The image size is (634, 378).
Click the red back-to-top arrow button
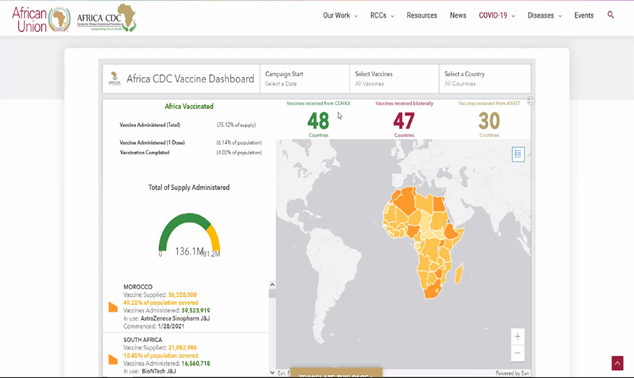coord(617,363)
